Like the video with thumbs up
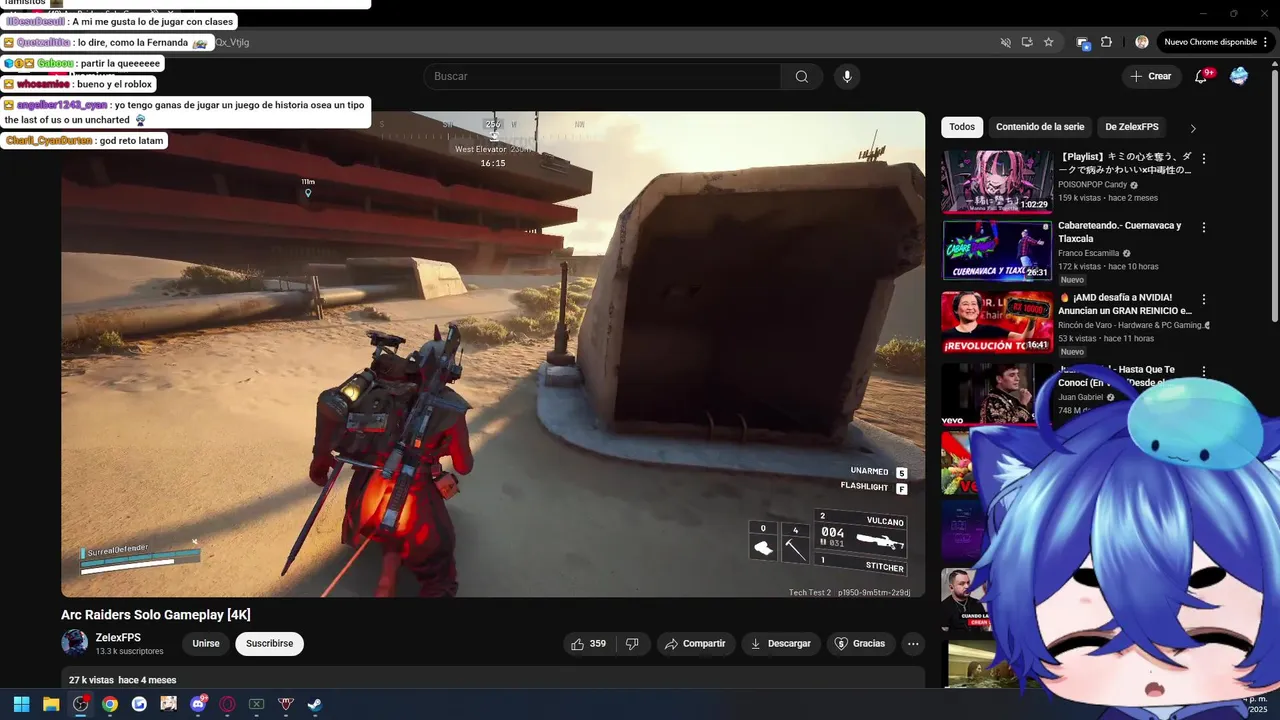Image resolution: width=1280 pixels, height=720 pixels. 577,644
